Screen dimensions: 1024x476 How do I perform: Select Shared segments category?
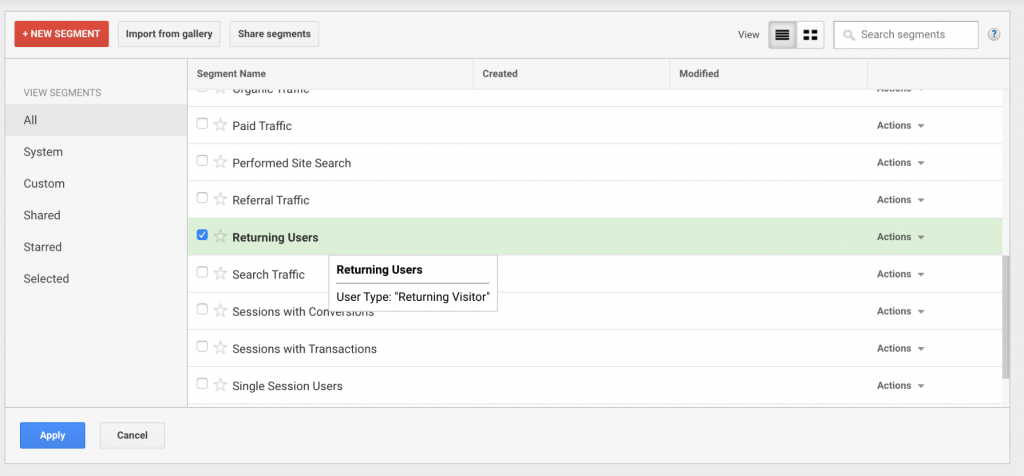pos(97,215)
